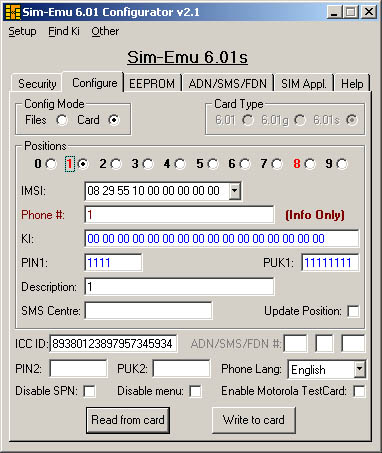The image size is (382, 453).
Task: Click the Read from card button
Action: click(x=128, y=420)
